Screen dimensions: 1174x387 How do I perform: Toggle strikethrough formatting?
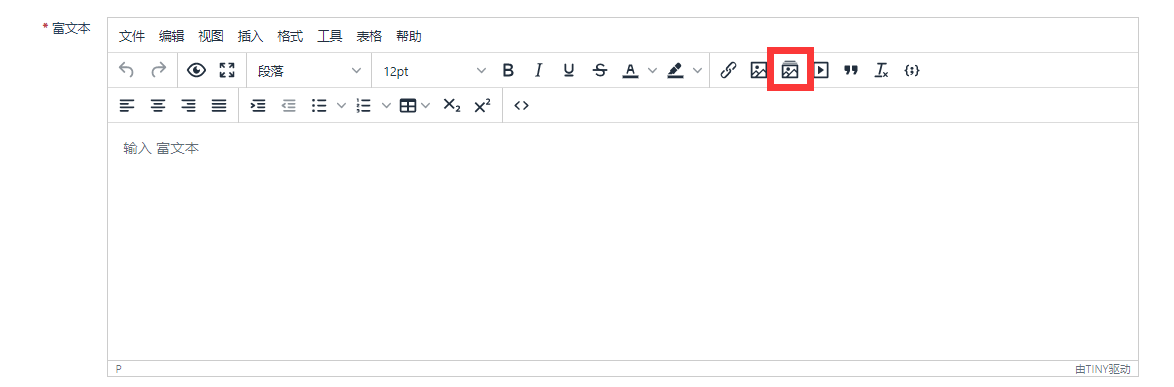tap(600, 70)
